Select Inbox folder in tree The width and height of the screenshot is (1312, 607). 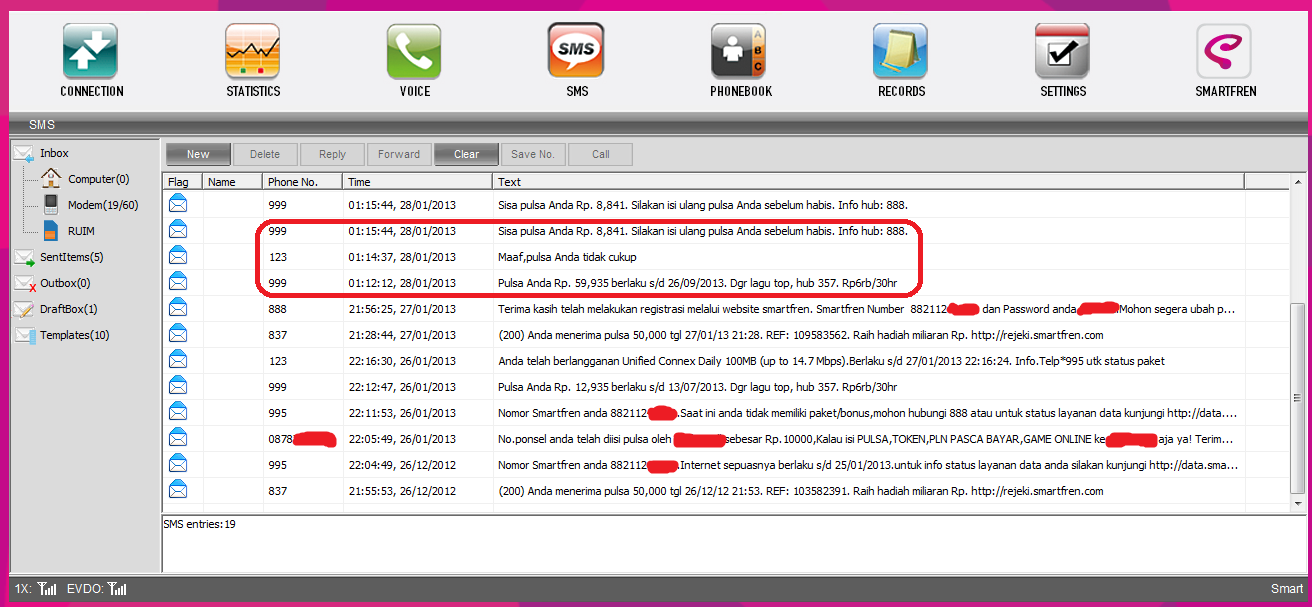tap(55, 153)
